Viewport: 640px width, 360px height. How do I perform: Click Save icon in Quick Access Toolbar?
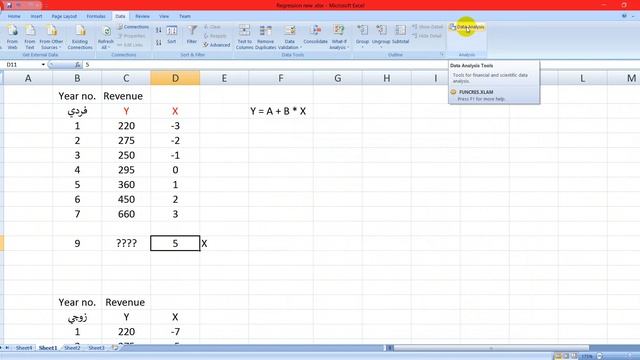[x=9, y=5]
